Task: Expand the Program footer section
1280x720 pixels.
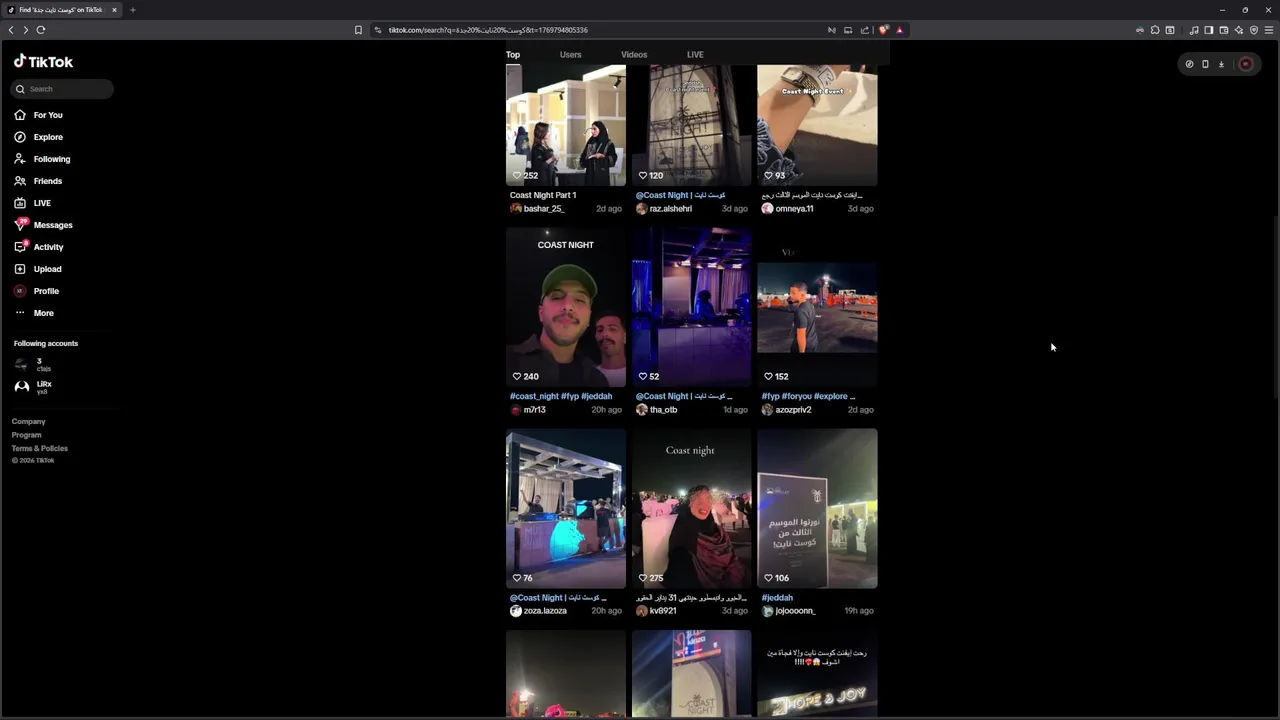Action: click(27, 435)
